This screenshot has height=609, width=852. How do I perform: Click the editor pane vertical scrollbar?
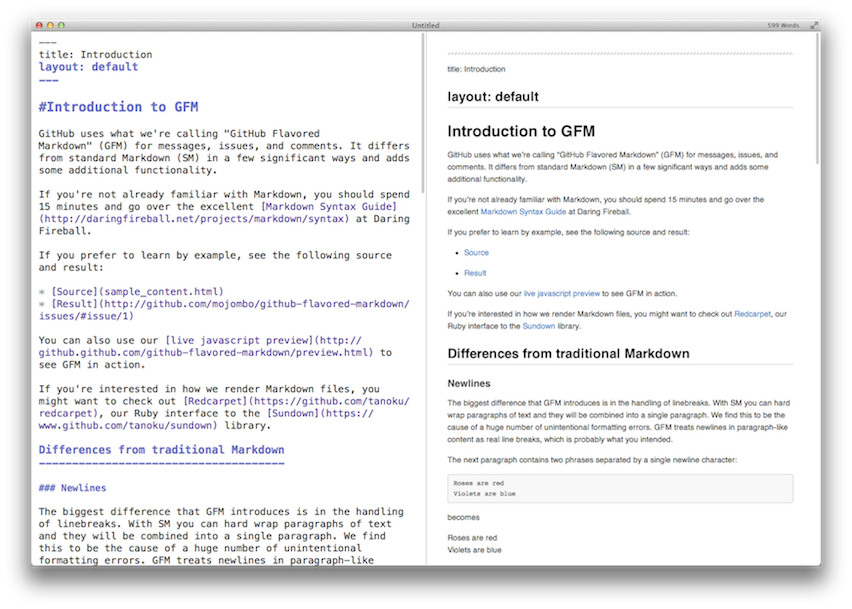[x=422, y=111]
